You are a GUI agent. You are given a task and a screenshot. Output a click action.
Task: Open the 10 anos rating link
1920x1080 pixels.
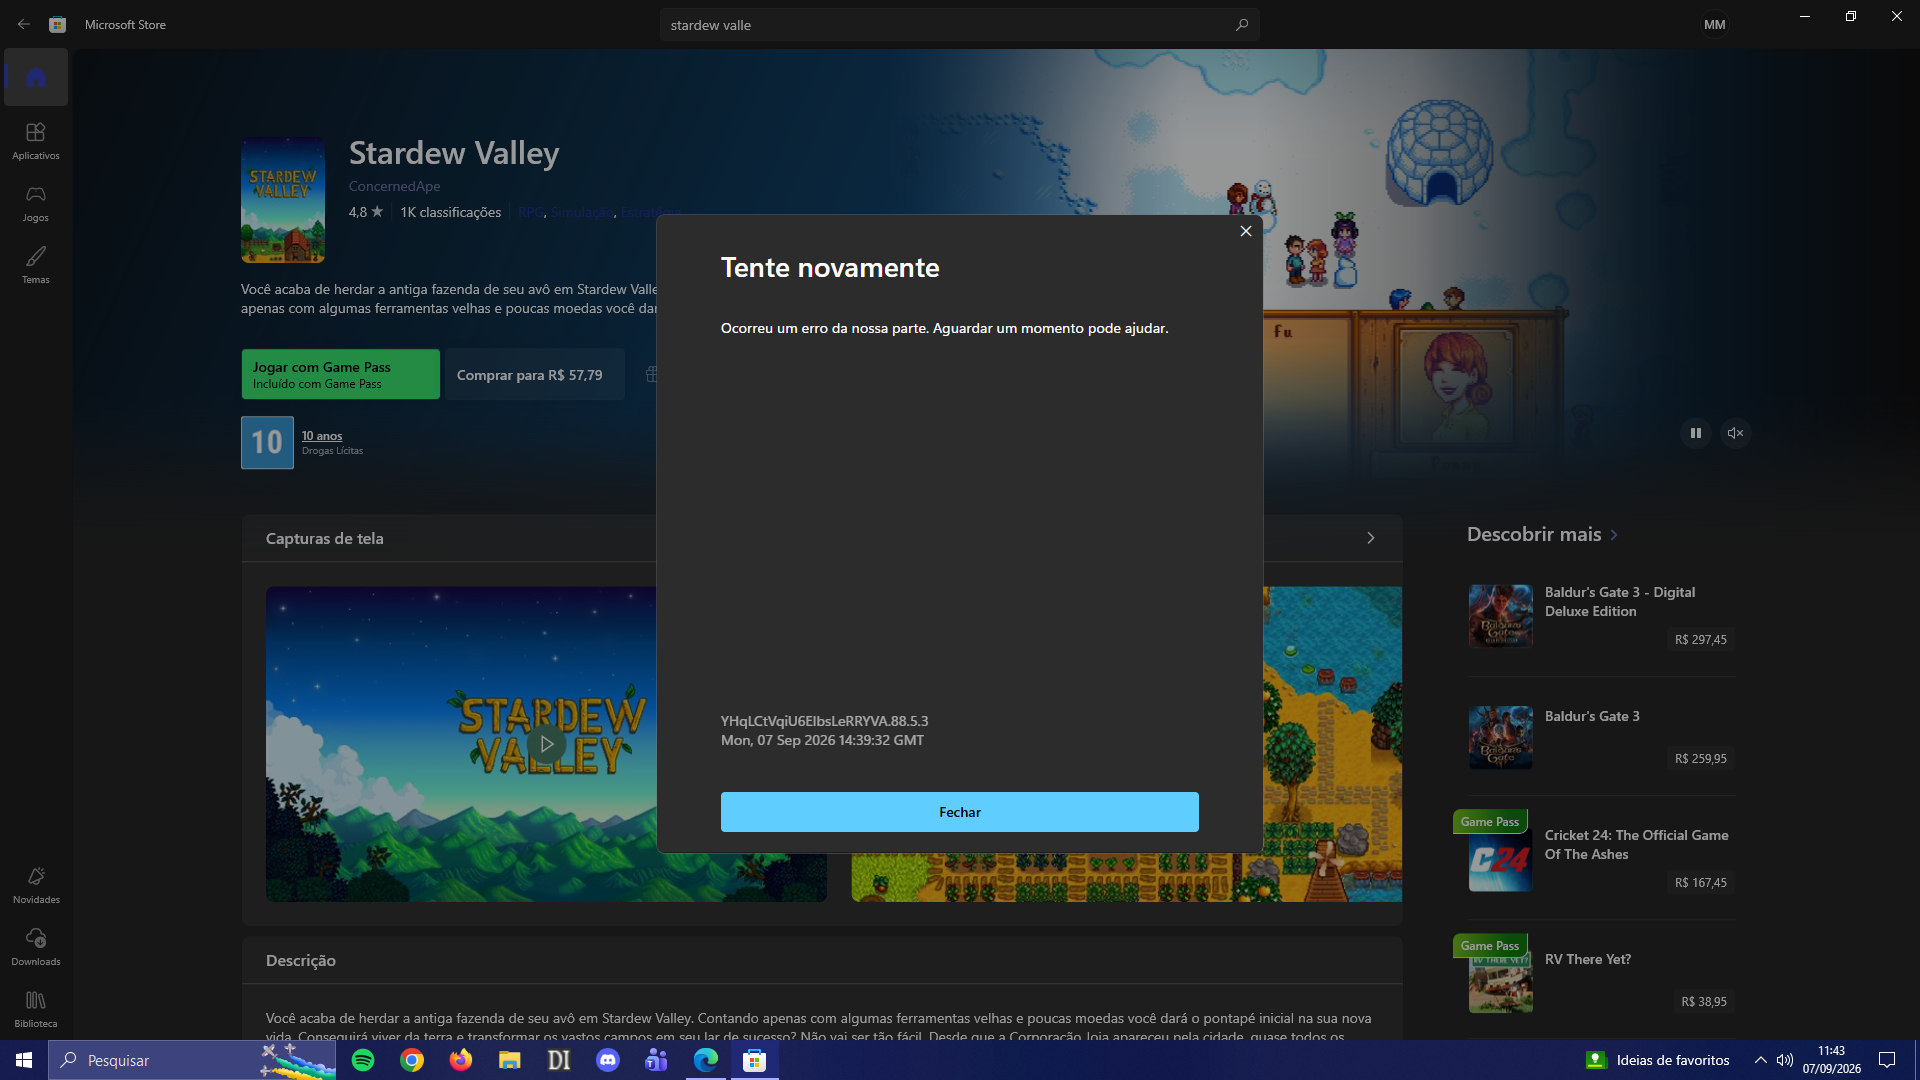[x=322, y=436]
